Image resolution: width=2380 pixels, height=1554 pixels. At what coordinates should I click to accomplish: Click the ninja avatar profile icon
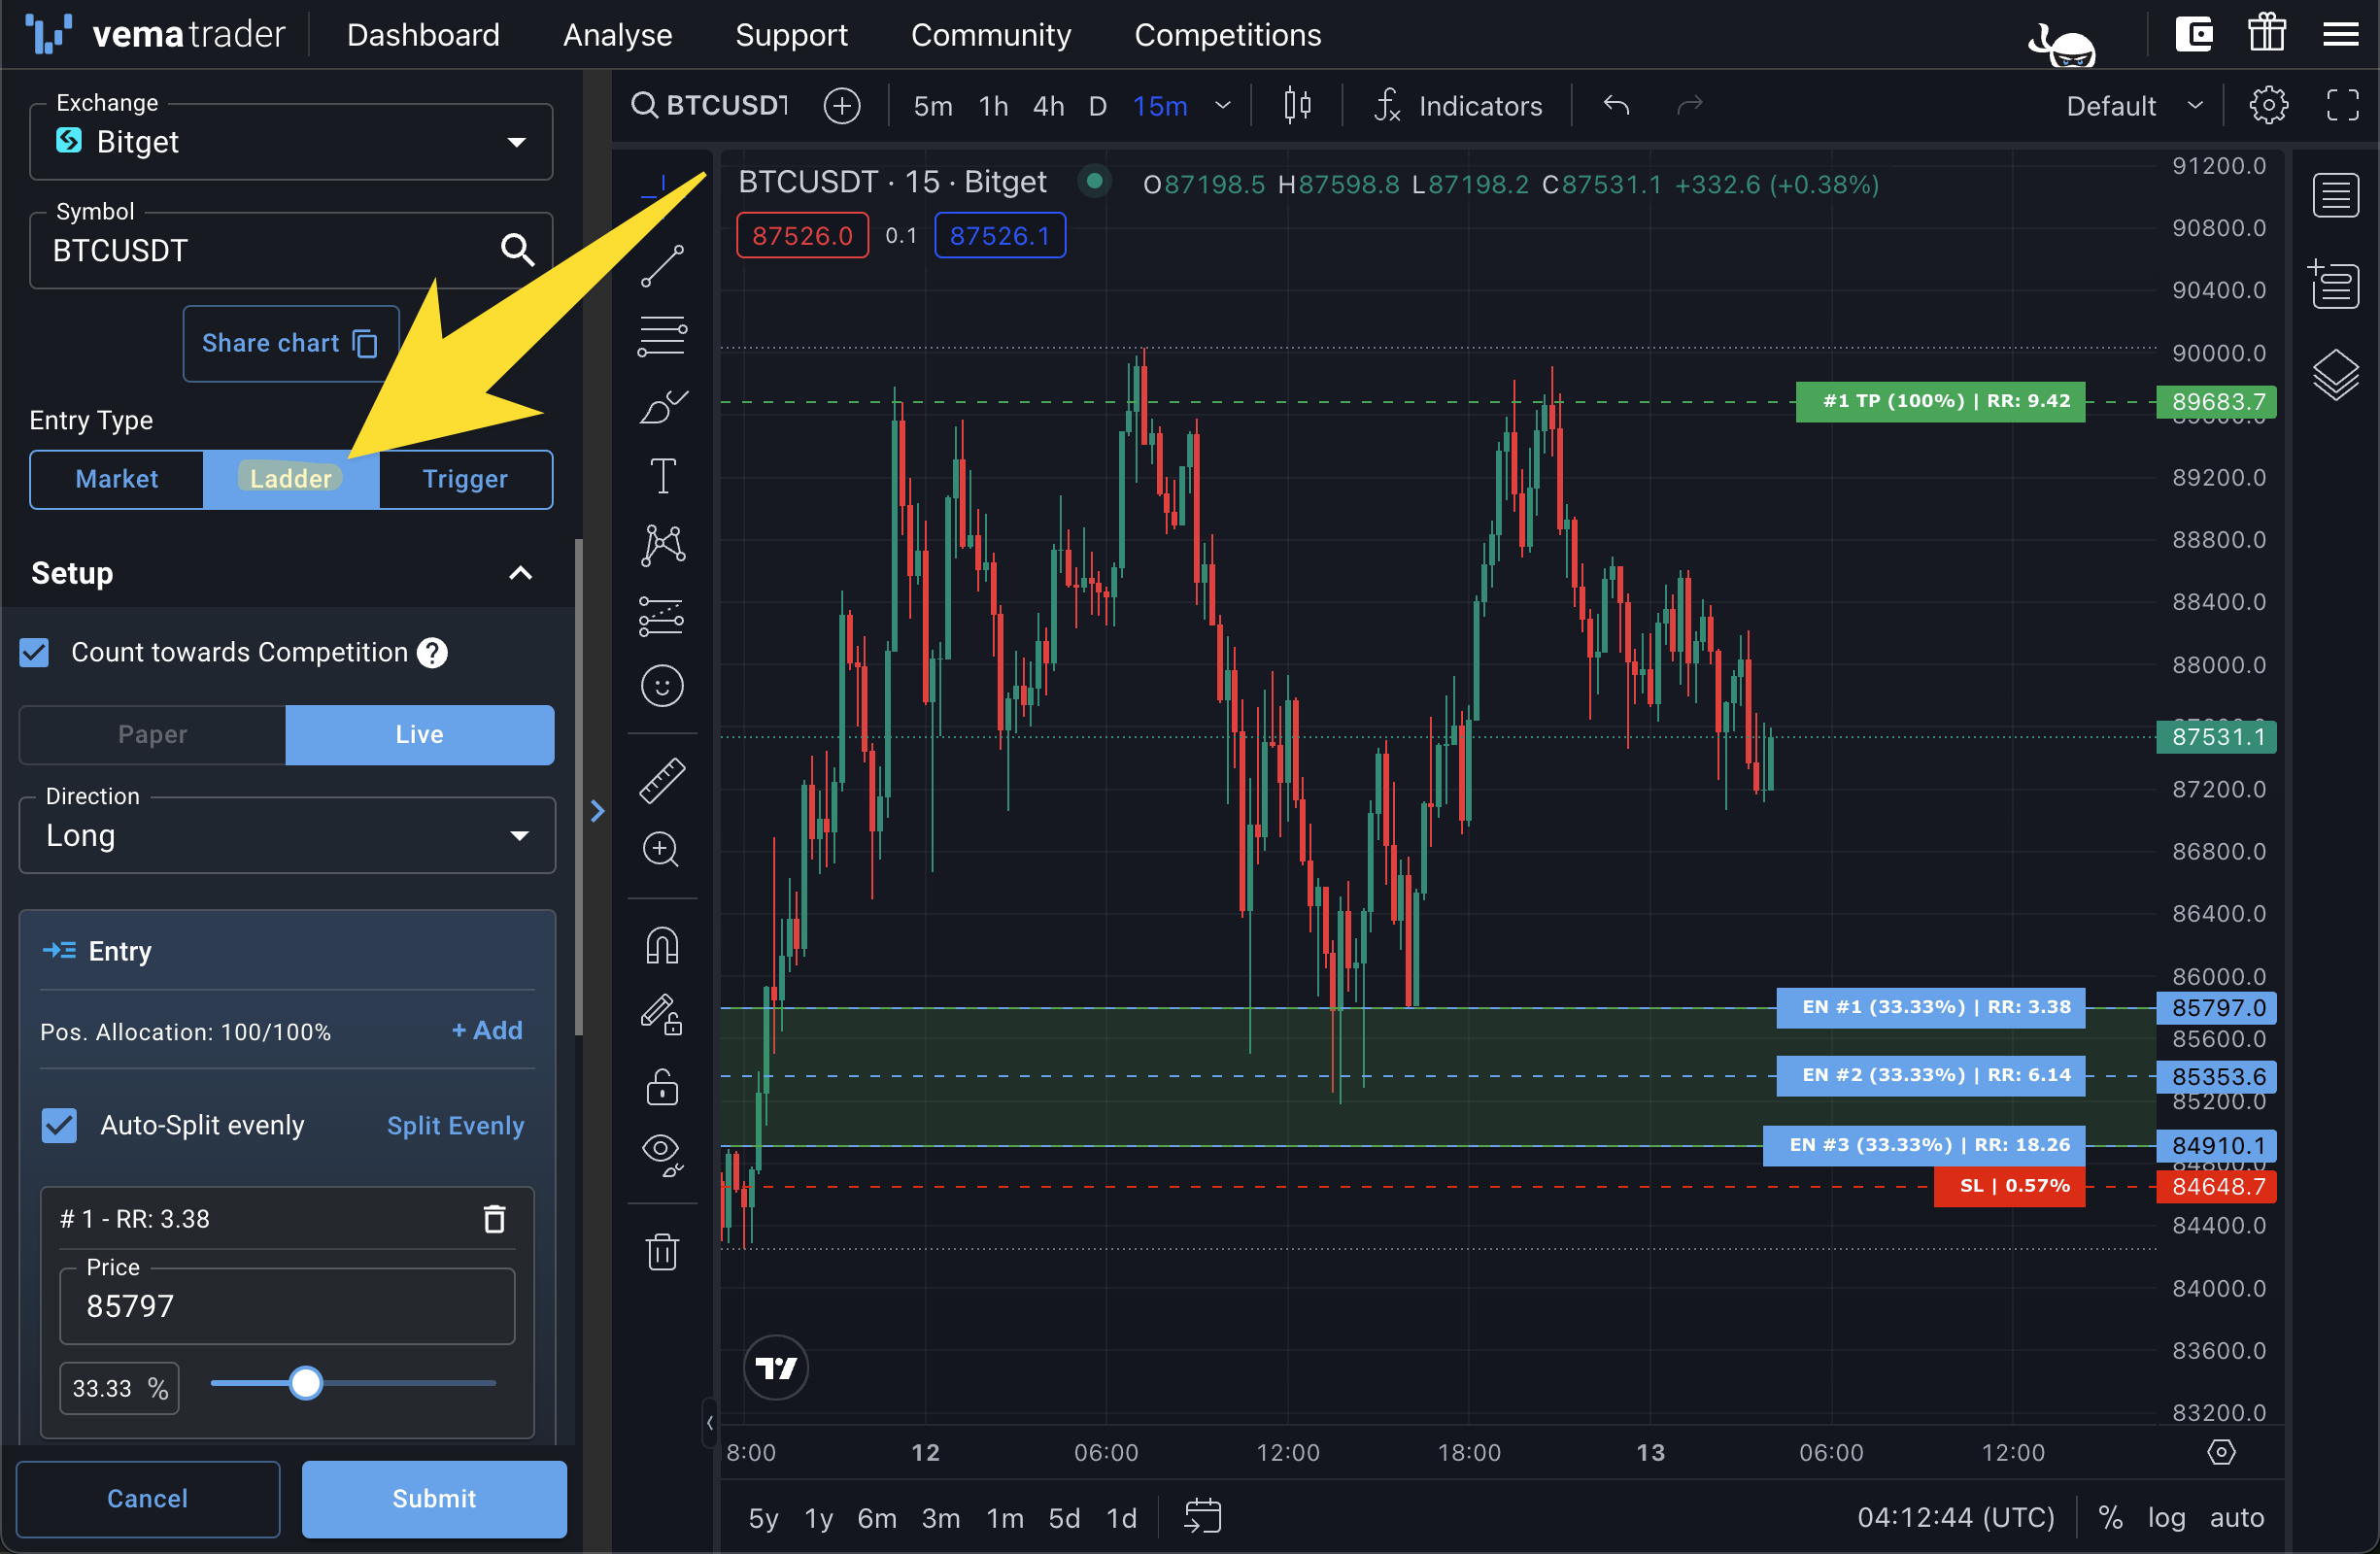2062,44
